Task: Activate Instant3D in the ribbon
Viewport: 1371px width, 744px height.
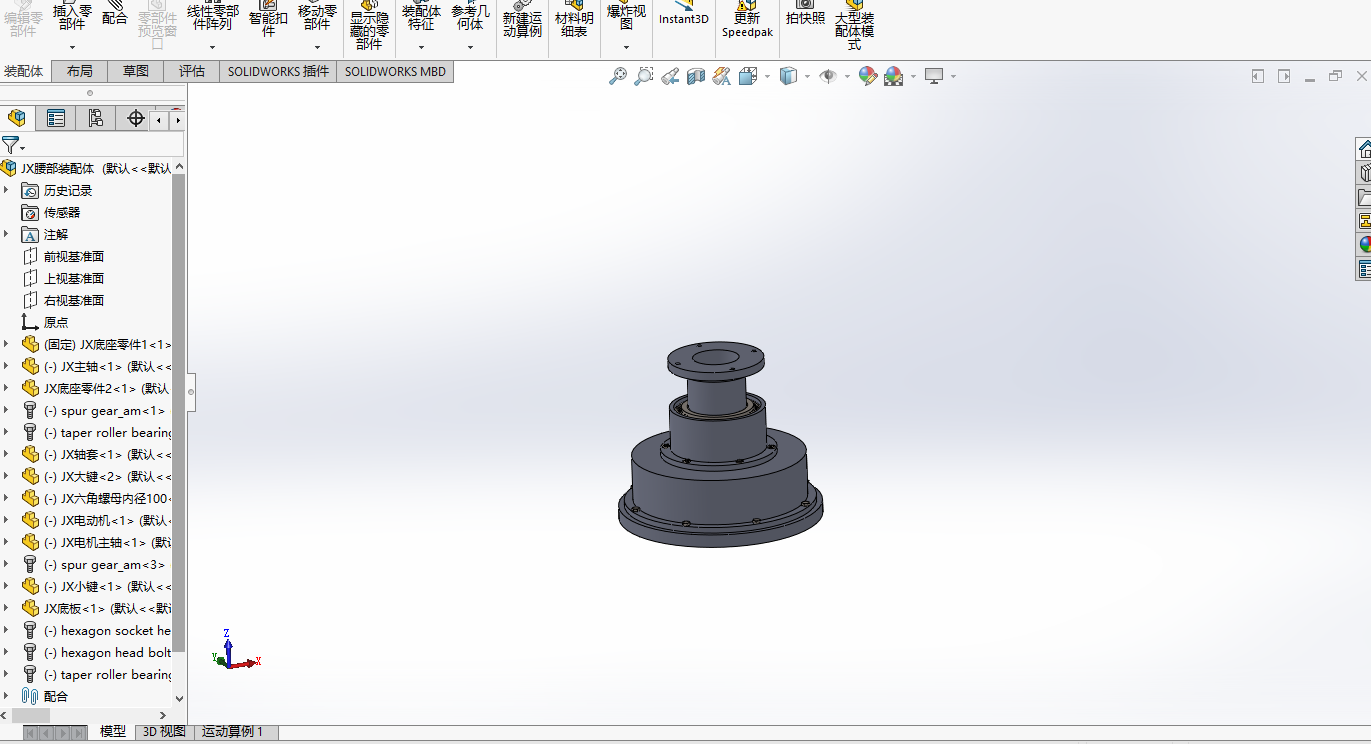Action: [x=683, y=18]
